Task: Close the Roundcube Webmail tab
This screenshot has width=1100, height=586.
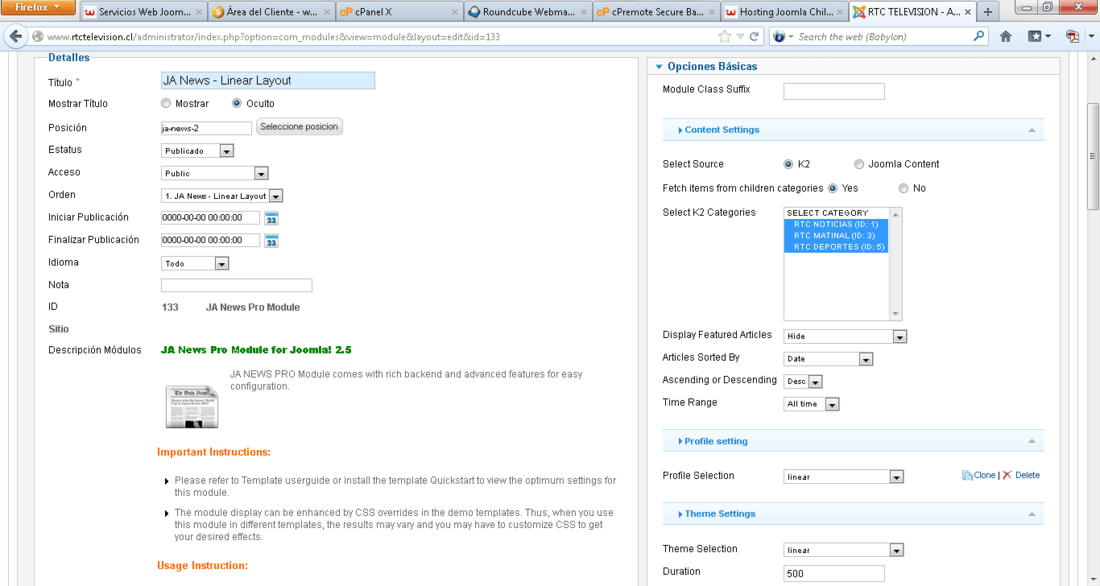Action: (583, 12)
